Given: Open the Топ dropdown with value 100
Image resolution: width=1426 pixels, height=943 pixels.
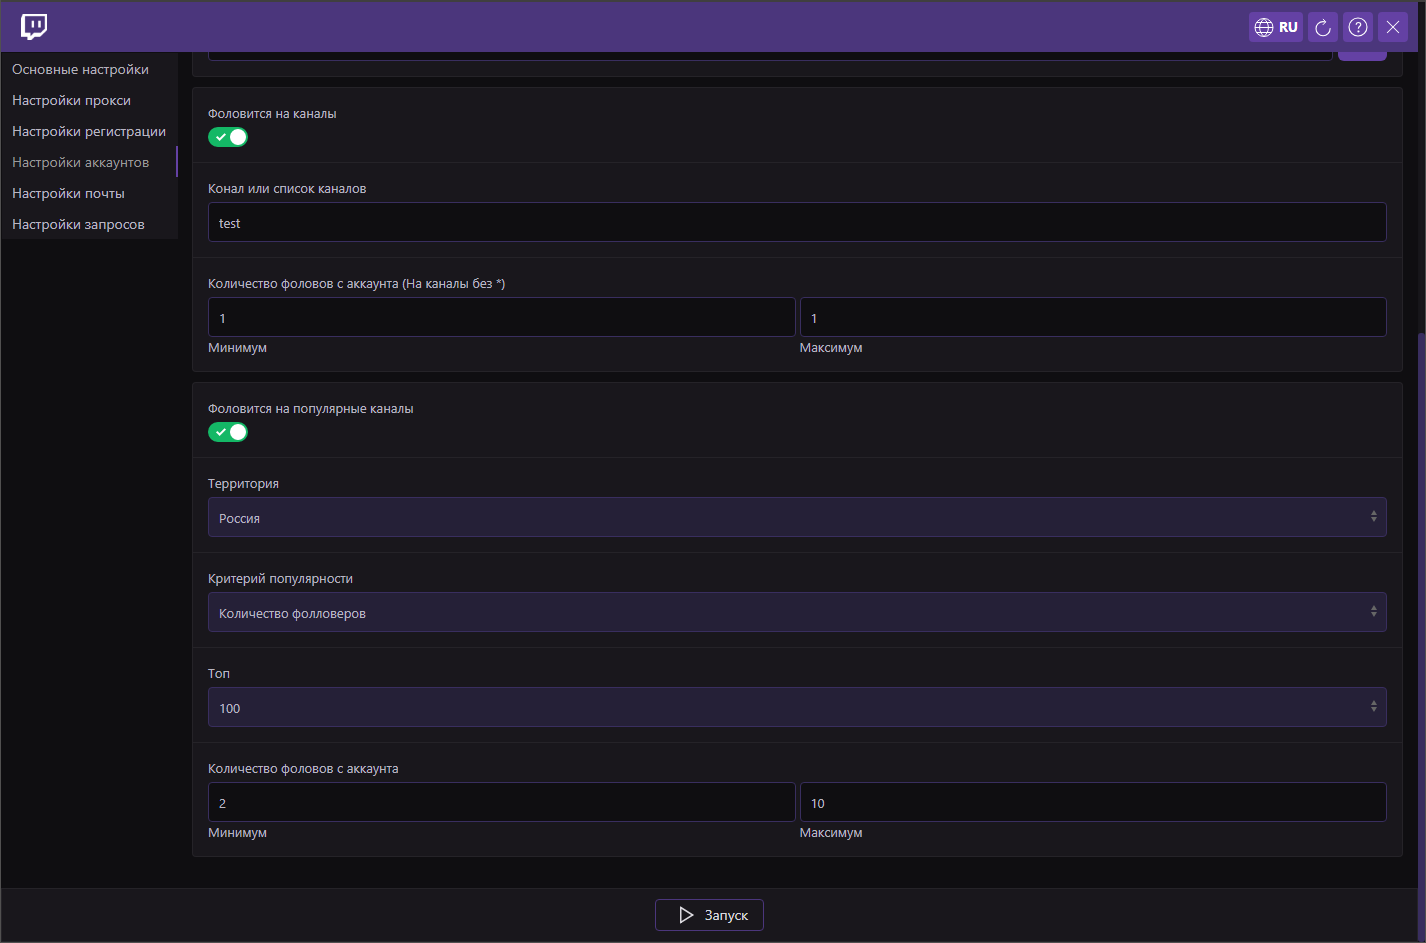Looking at the screenshot, I should point(797,707).
